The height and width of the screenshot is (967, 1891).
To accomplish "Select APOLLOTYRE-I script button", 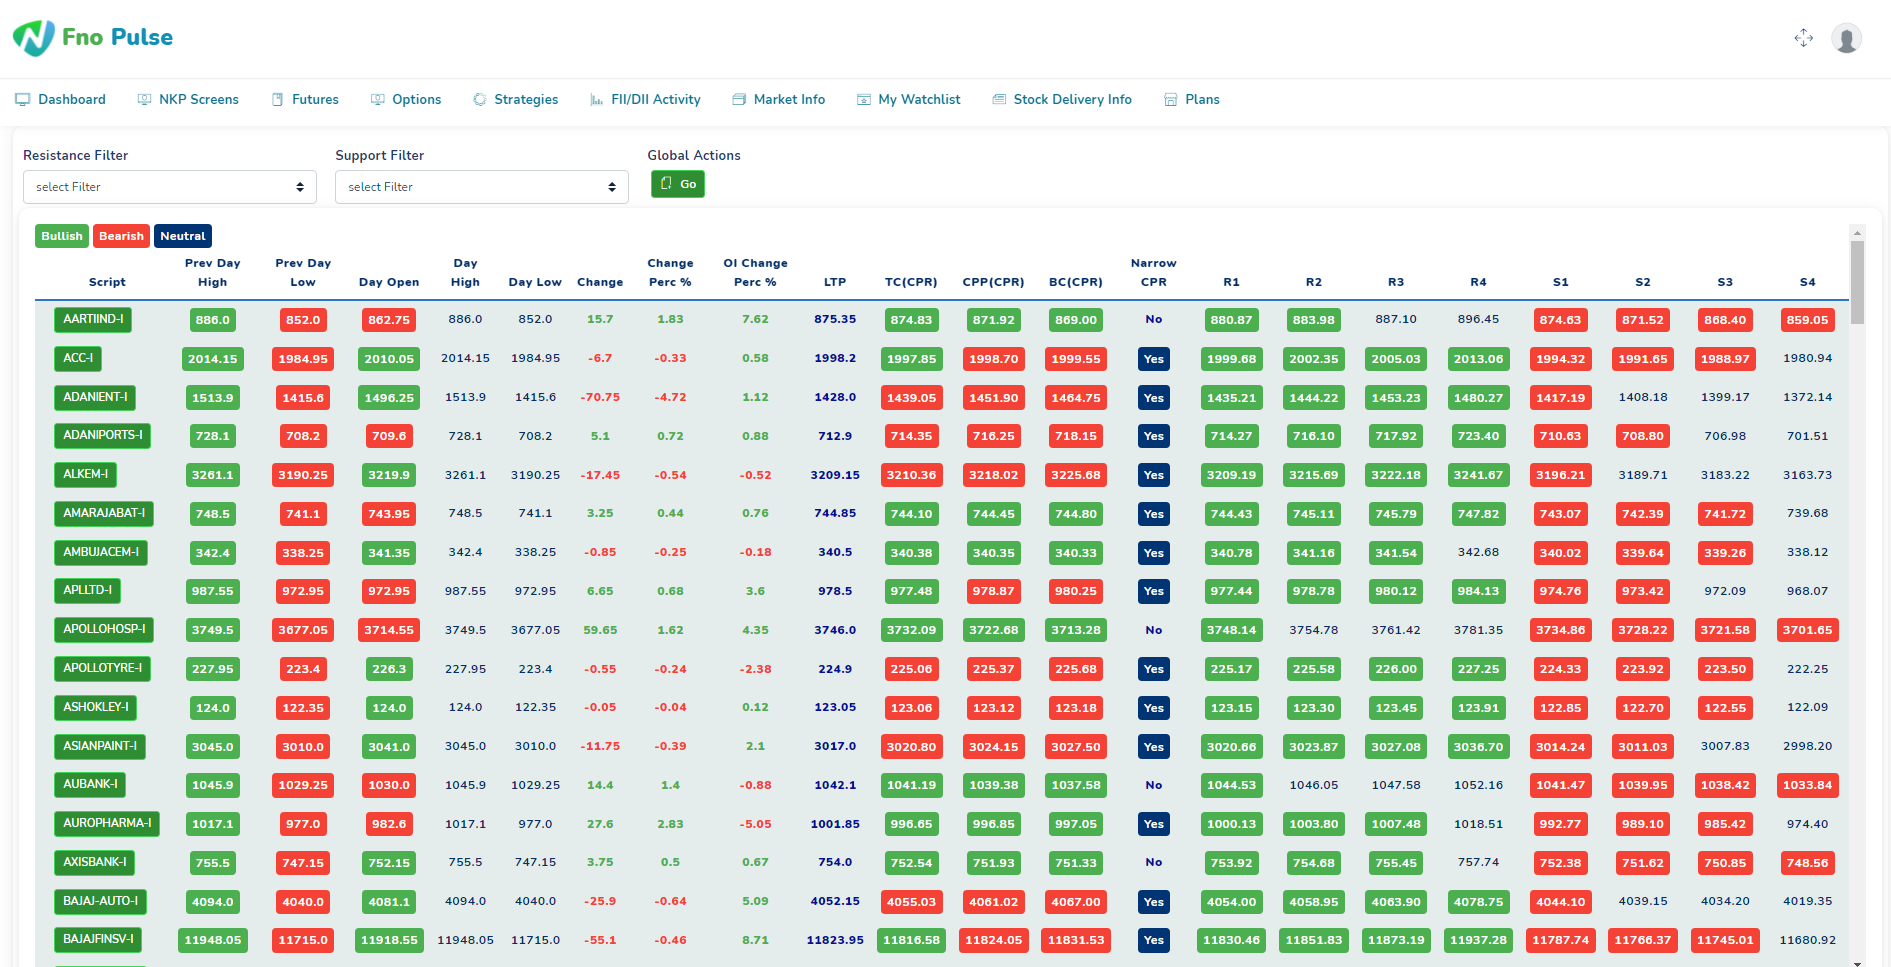I will pyautogui.click(x=103, y=669).
